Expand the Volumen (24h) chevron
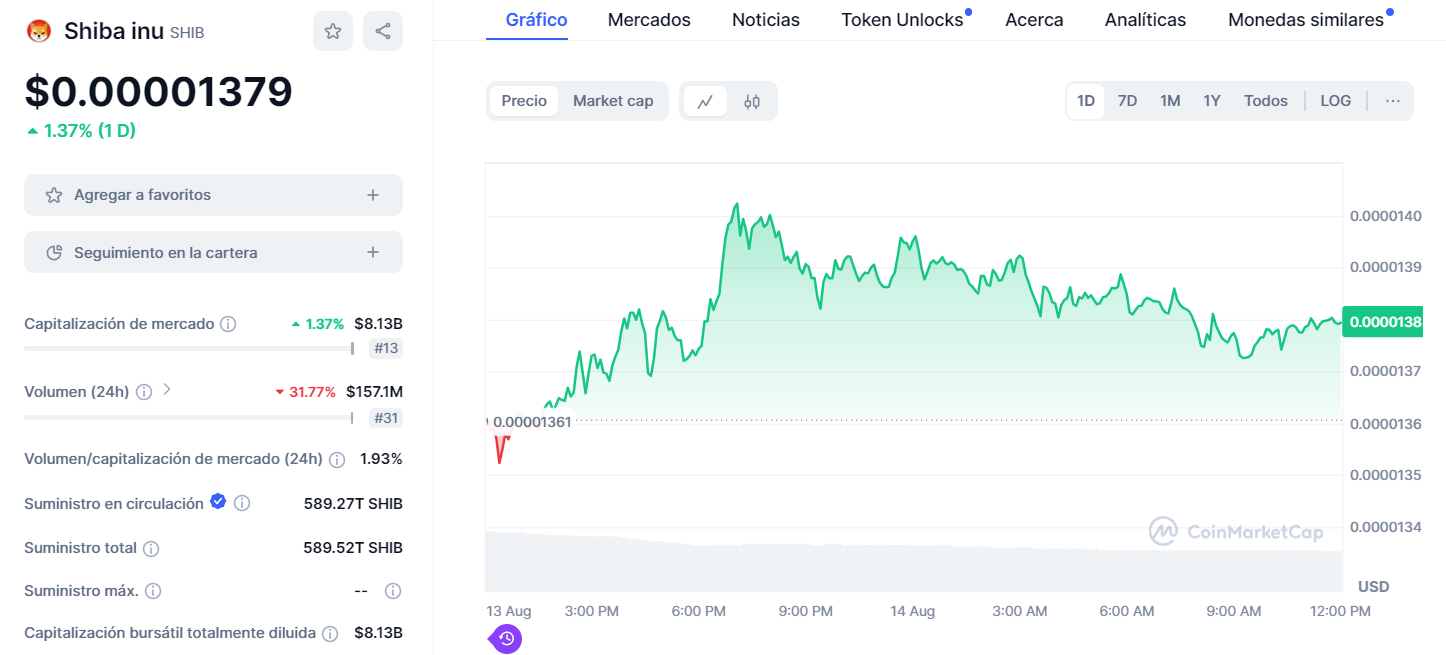Screen dimensions: 1446x655 click(167, 390)
